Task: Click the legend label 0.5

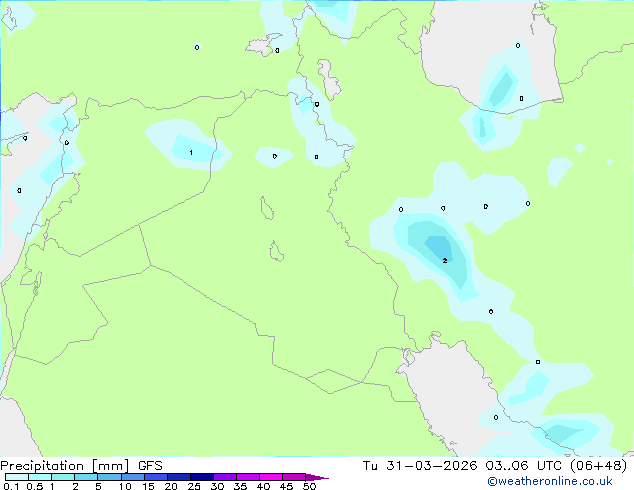Action: tap(35, 486)
